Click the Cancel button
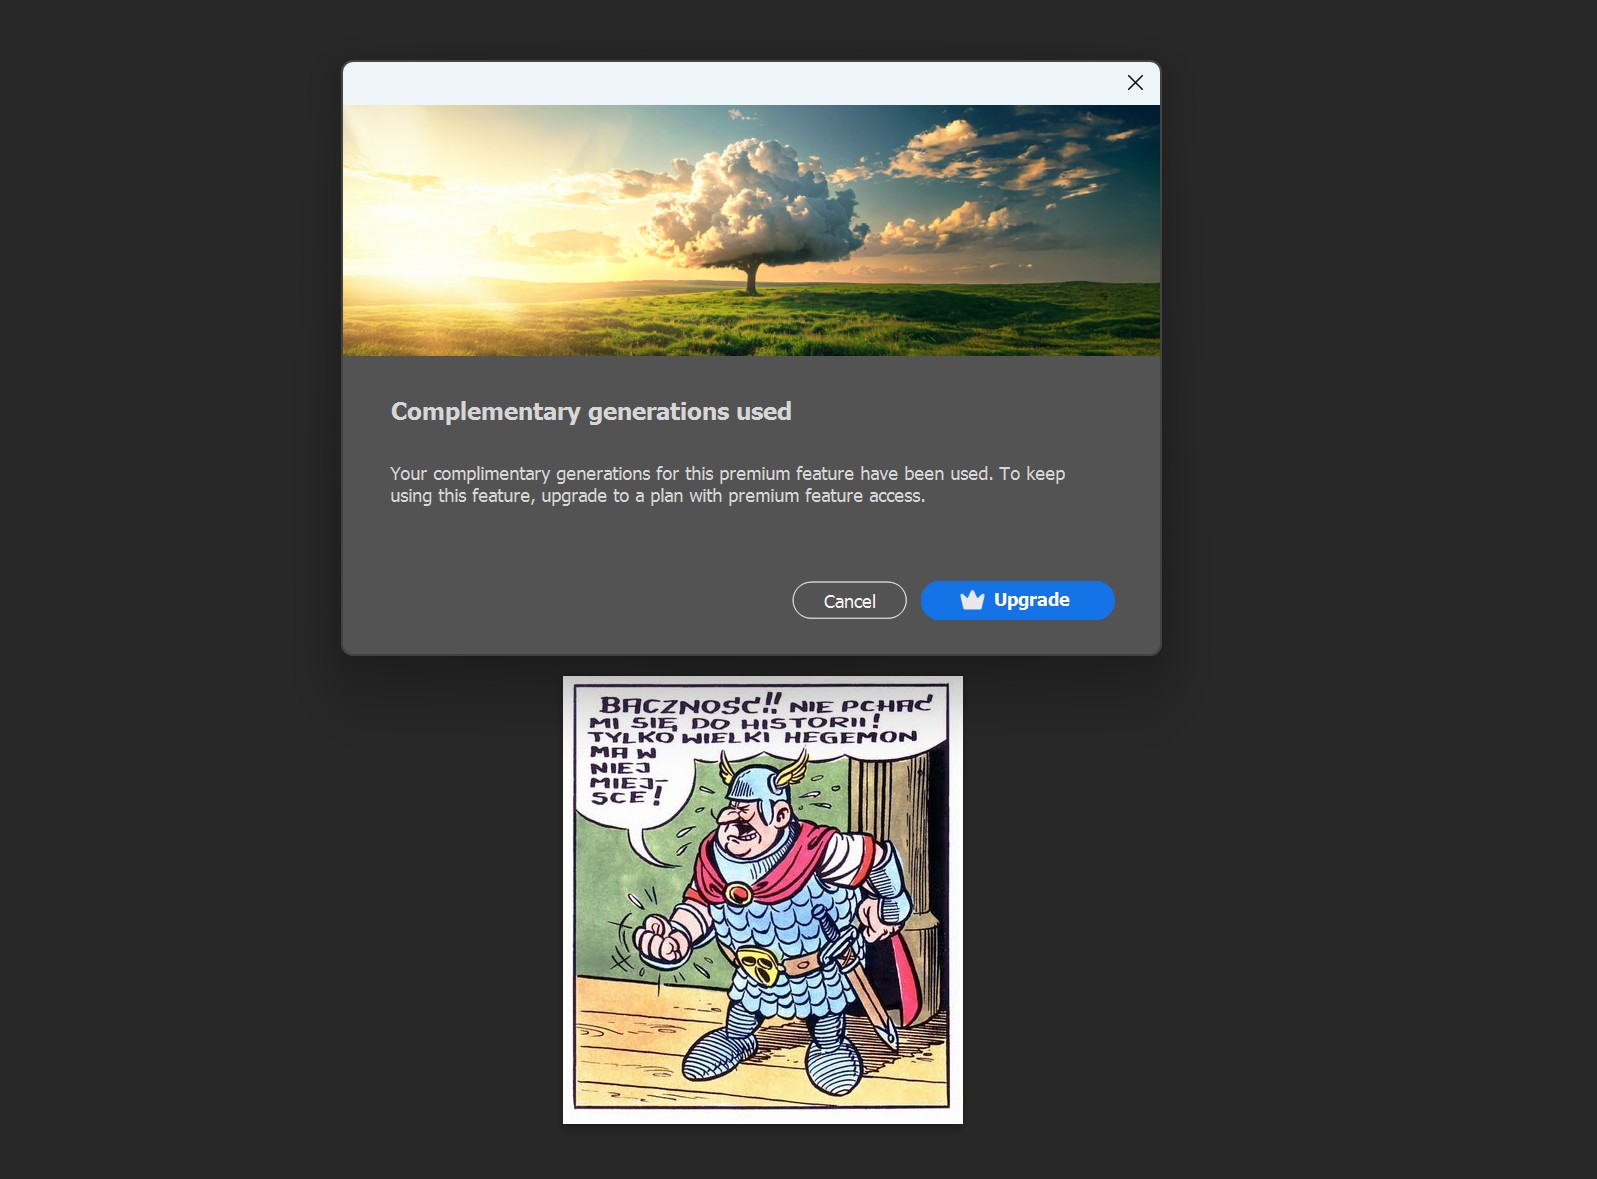Screen dimensions: 1597x1179 click(849, 601)
